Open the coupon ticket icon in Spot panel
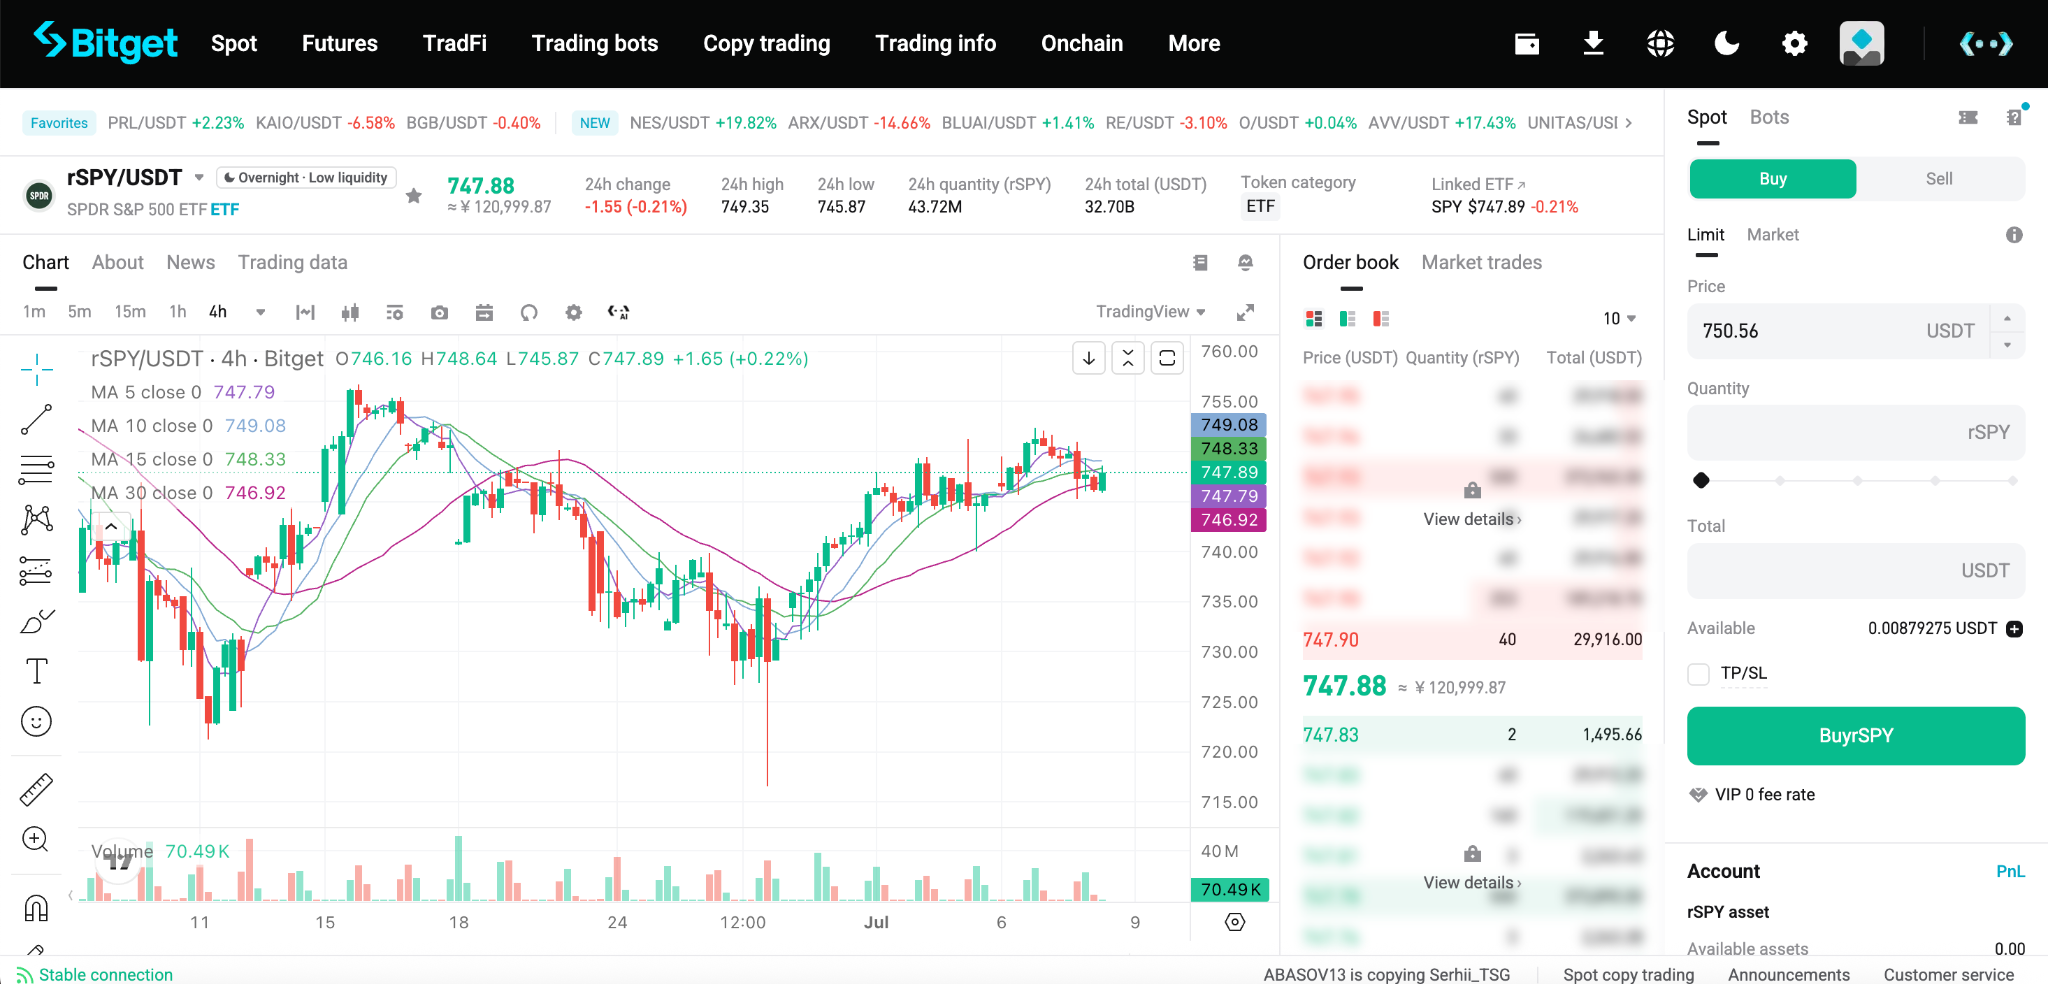The width and height of the screenshot is (2048, 984). tap(1968, 117)
